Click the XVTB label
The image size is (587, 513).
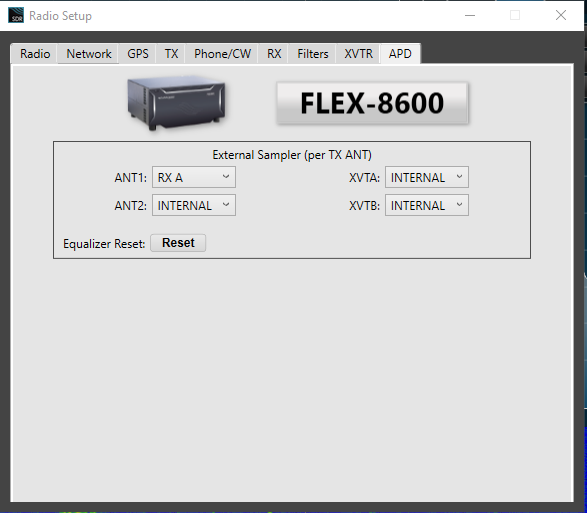coord(364,206)
